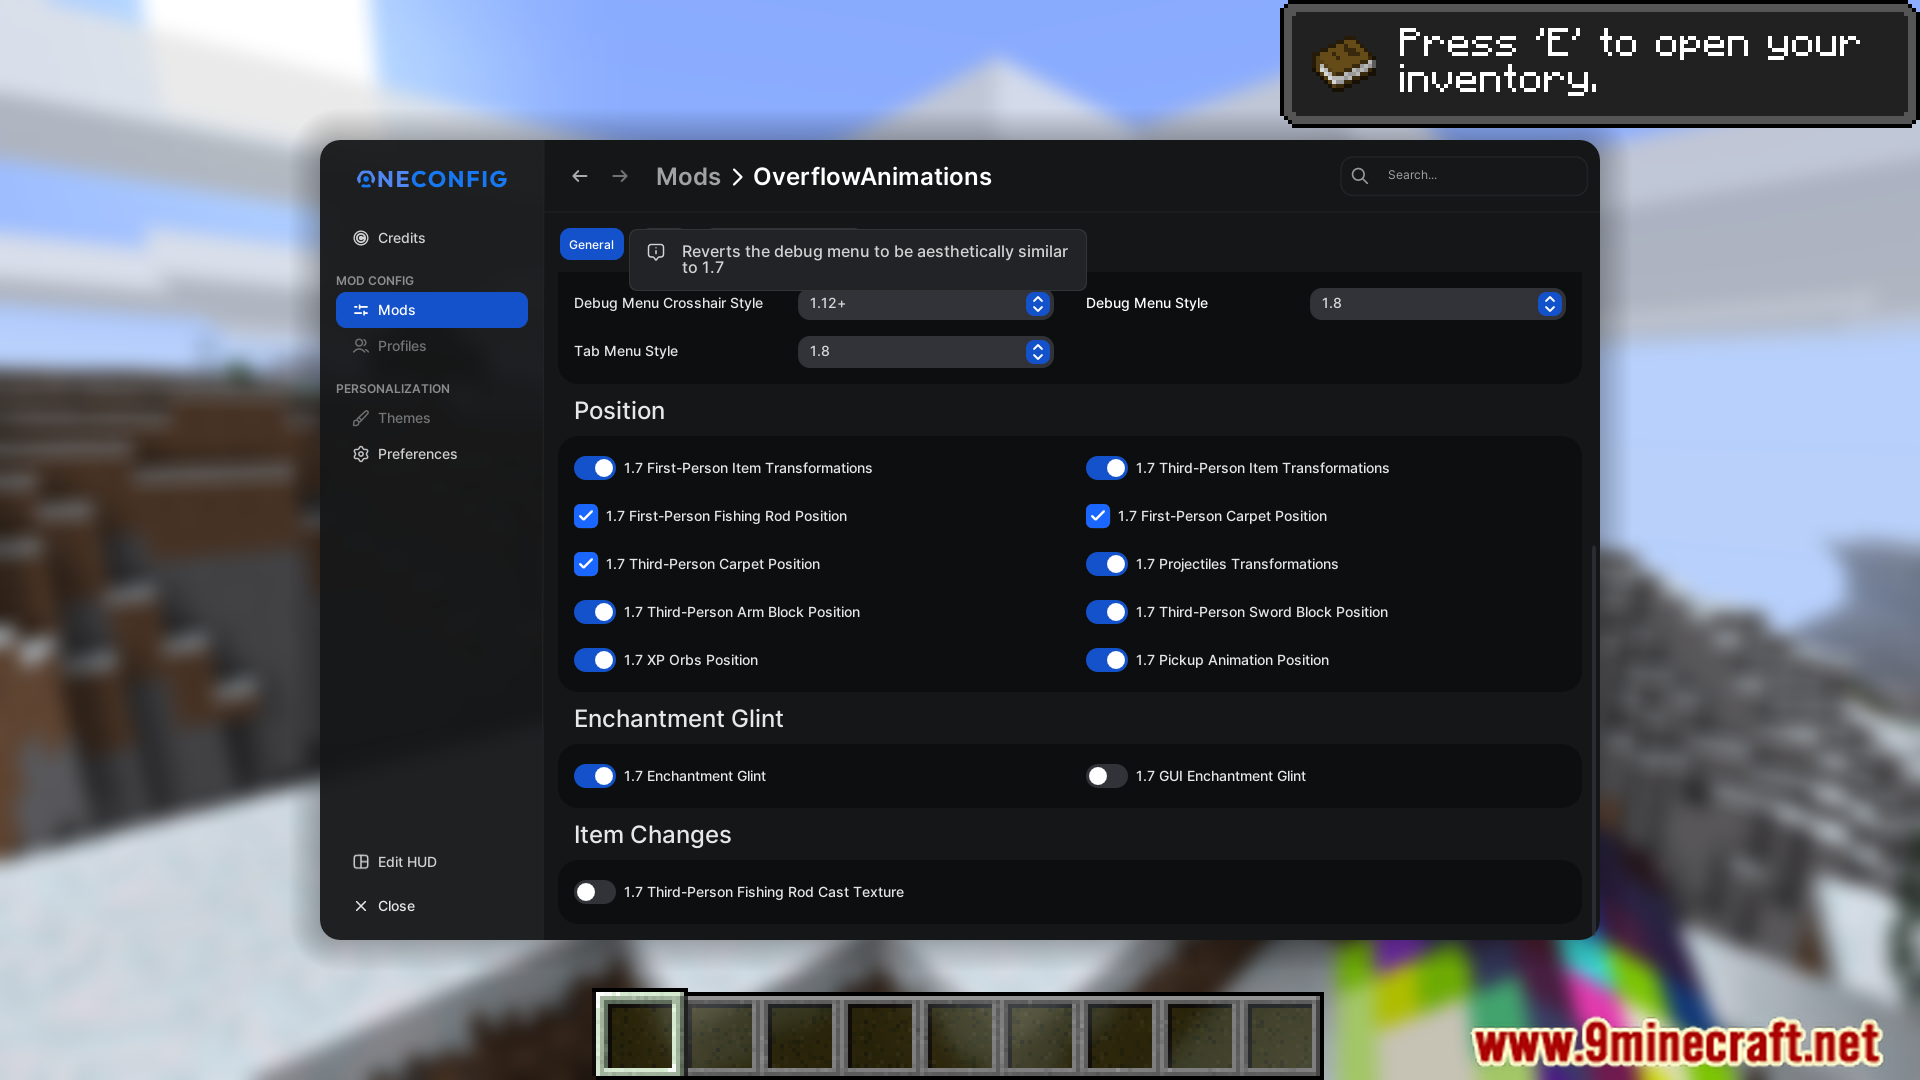
Task: Click the Themes brush icon
Action: [x=361, y=418]
